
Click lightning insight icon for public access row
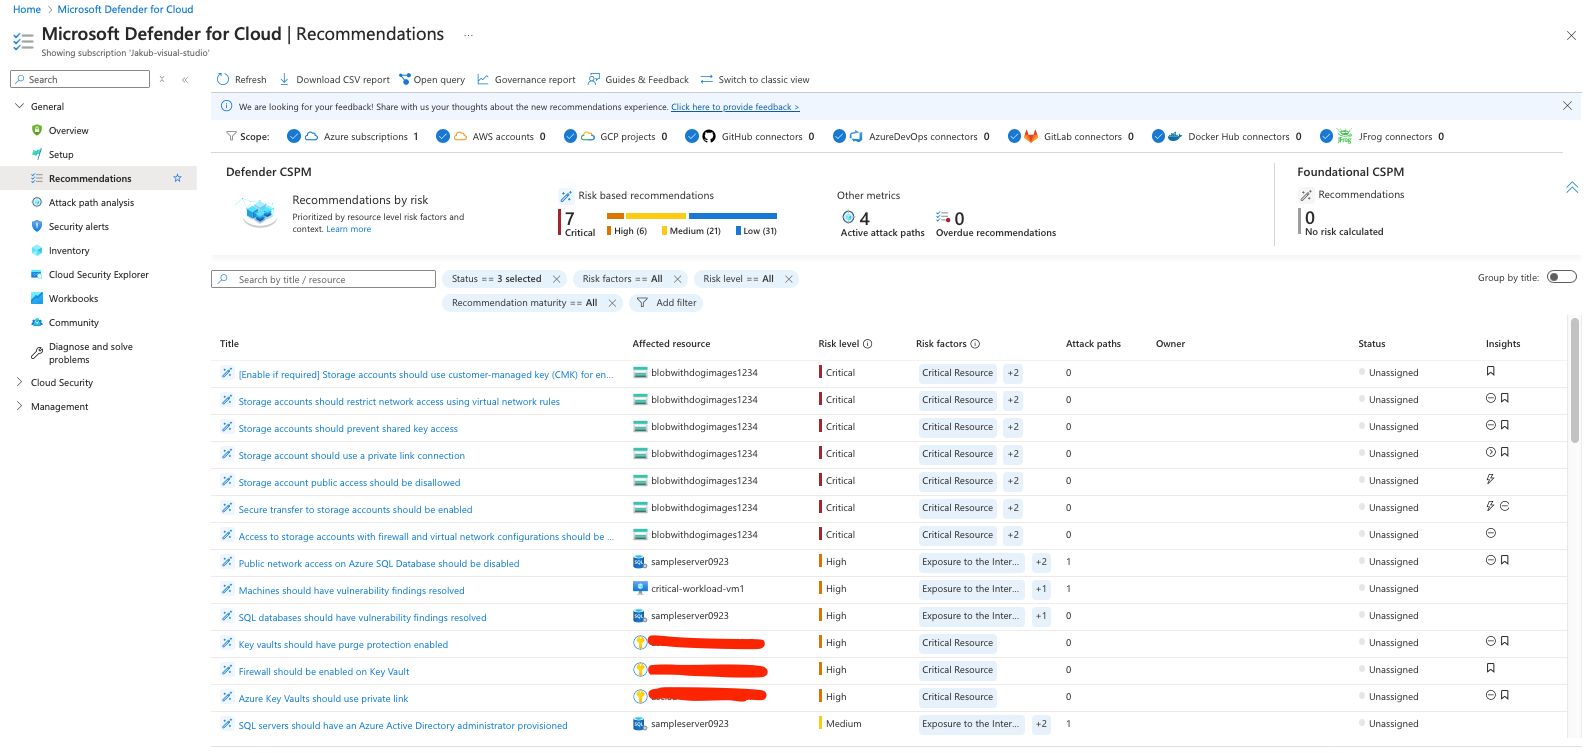click(x=1490, y=479)
